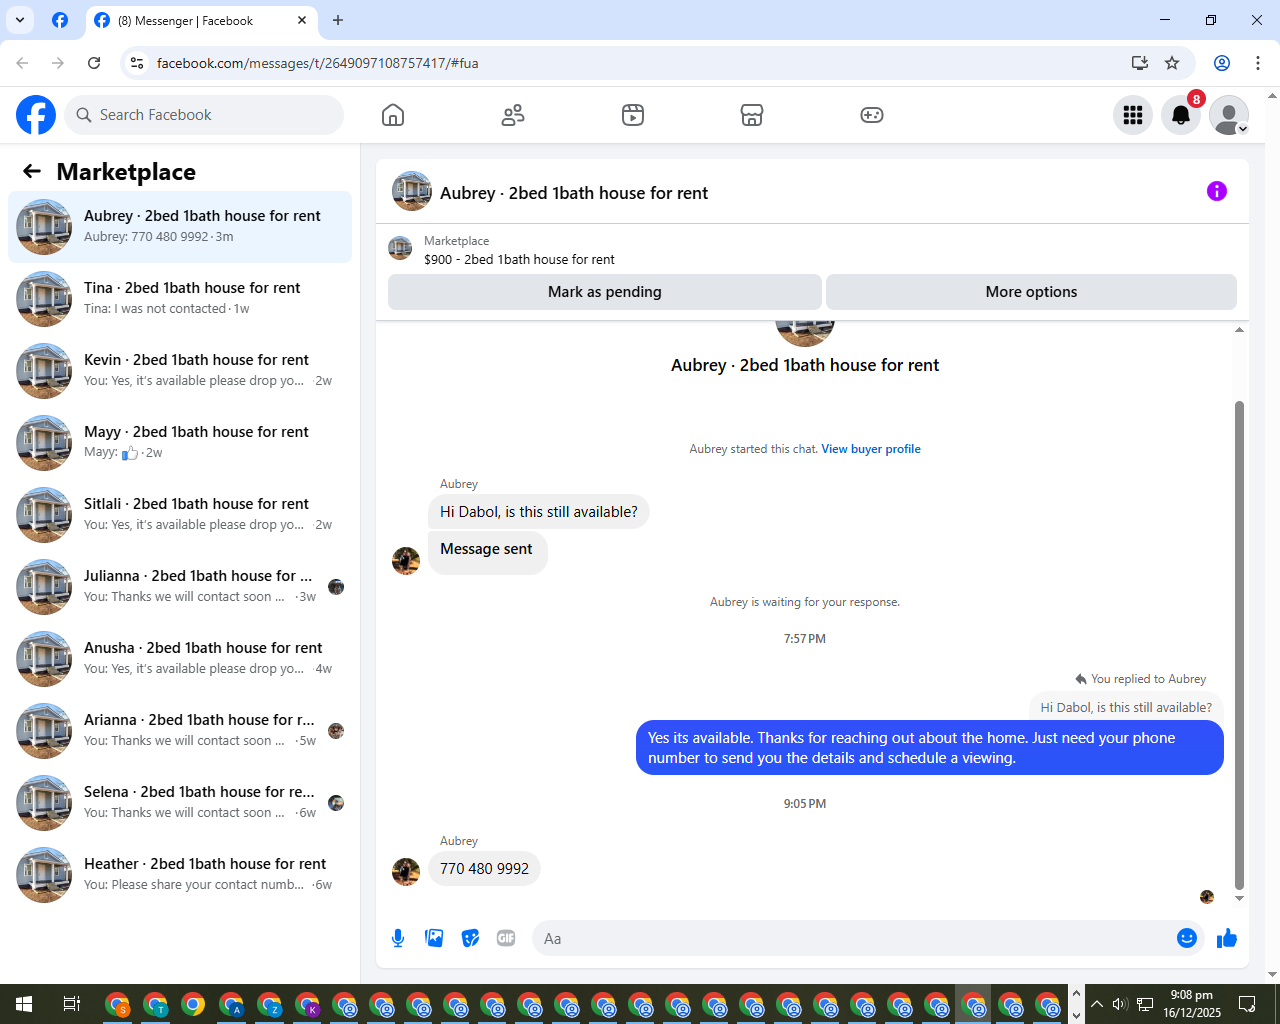This screenshot has width=1280, height=1024.
Task: View site information icon in address bar
Action: click(x=137, y=63)
